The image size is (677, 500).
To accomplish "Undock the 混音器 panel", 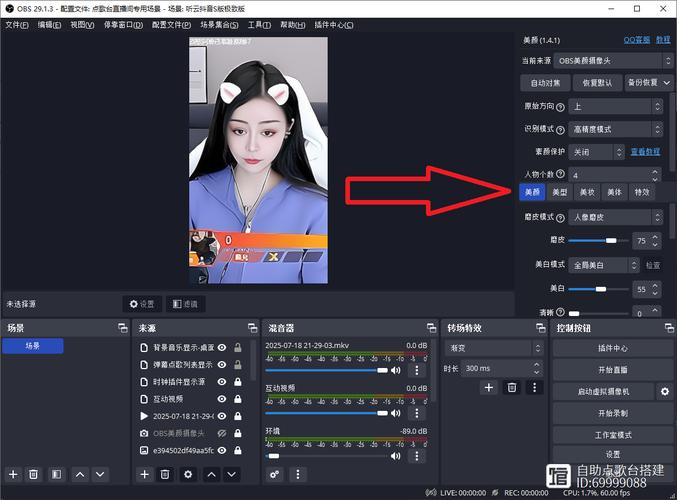I will (x=431, y=328).
